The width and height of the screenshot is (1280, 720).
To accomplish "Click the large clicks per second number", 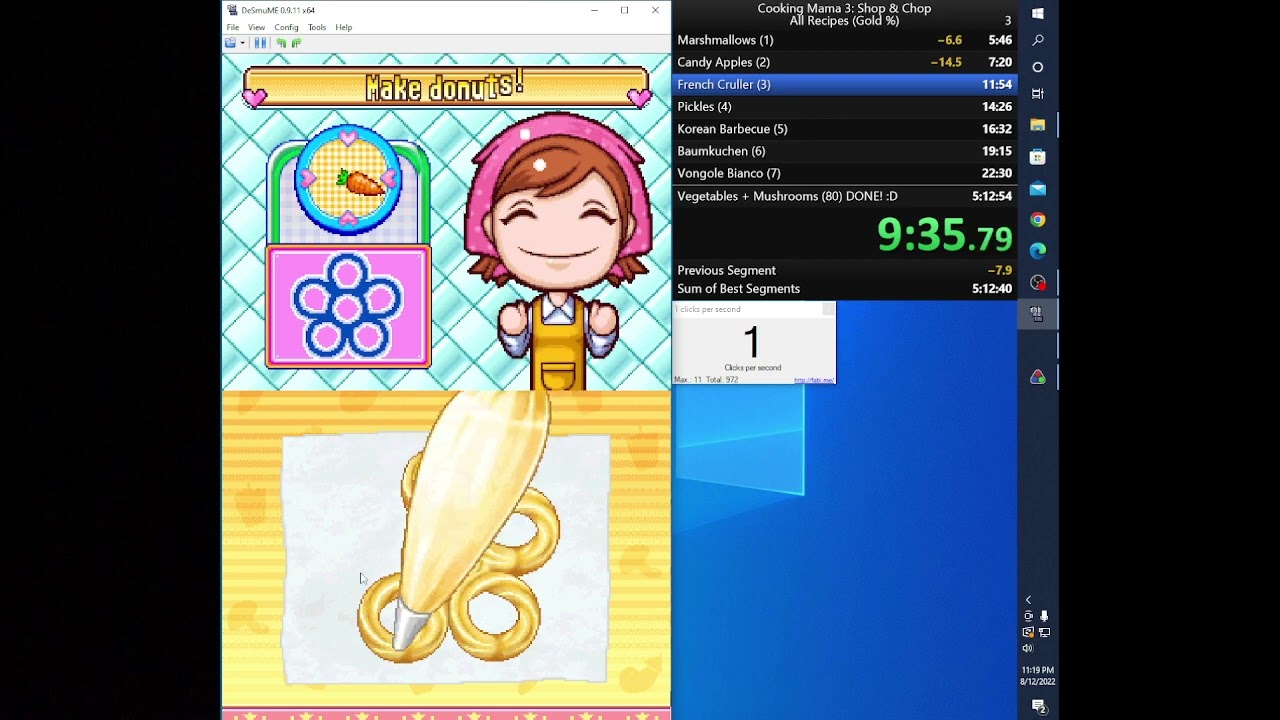I will point(752,343).
